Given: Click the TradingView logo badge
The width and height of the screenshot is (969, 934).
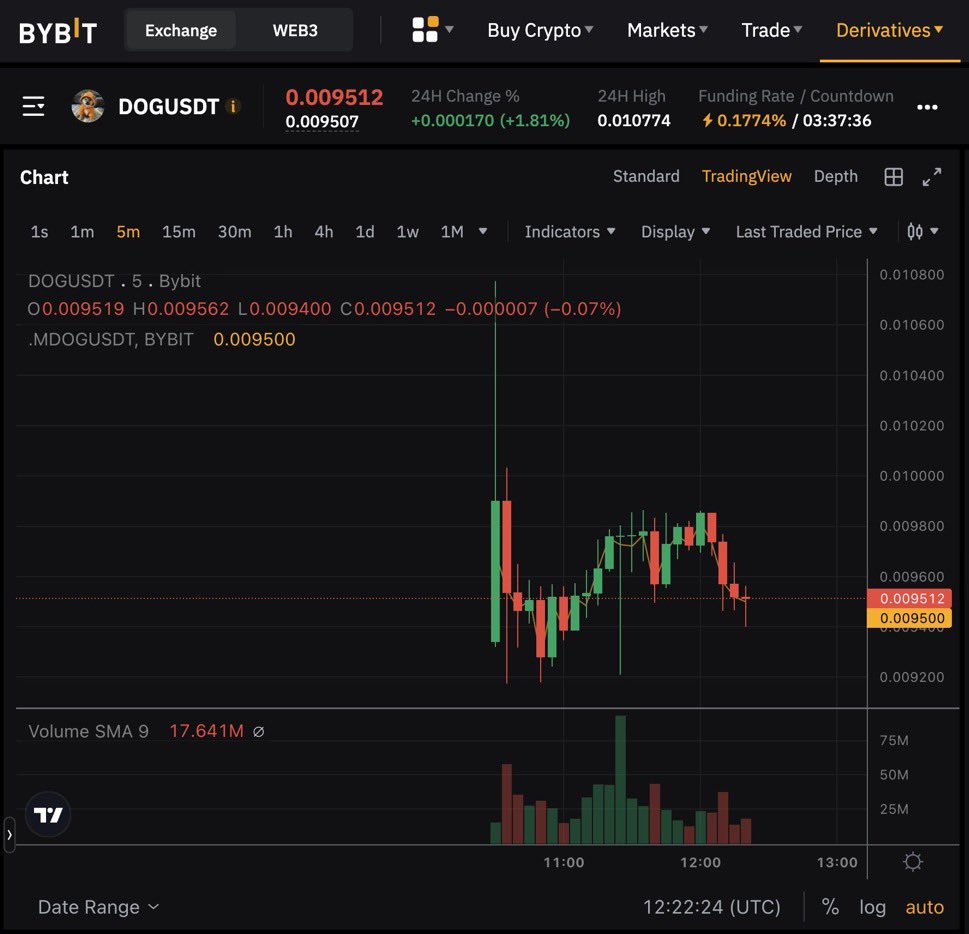Looking at the screenshot, I should coord(48,815).
